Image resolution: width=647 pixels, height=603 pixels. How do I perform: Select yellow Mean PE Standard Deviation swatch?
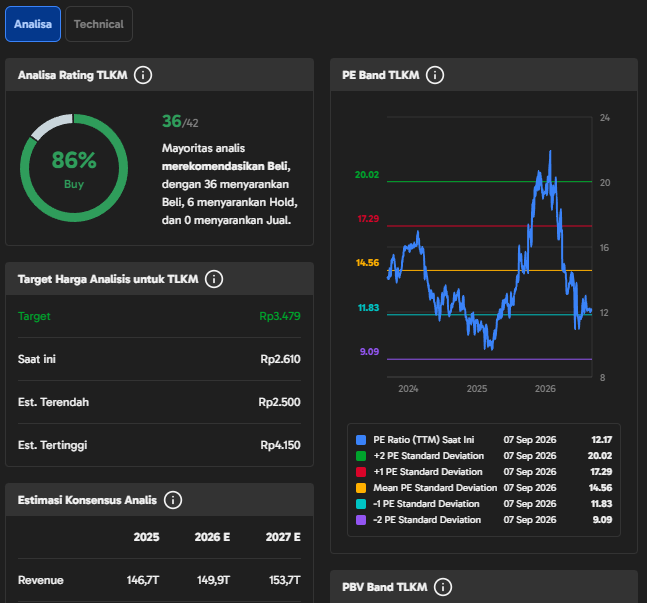click(x=361, y=488)
